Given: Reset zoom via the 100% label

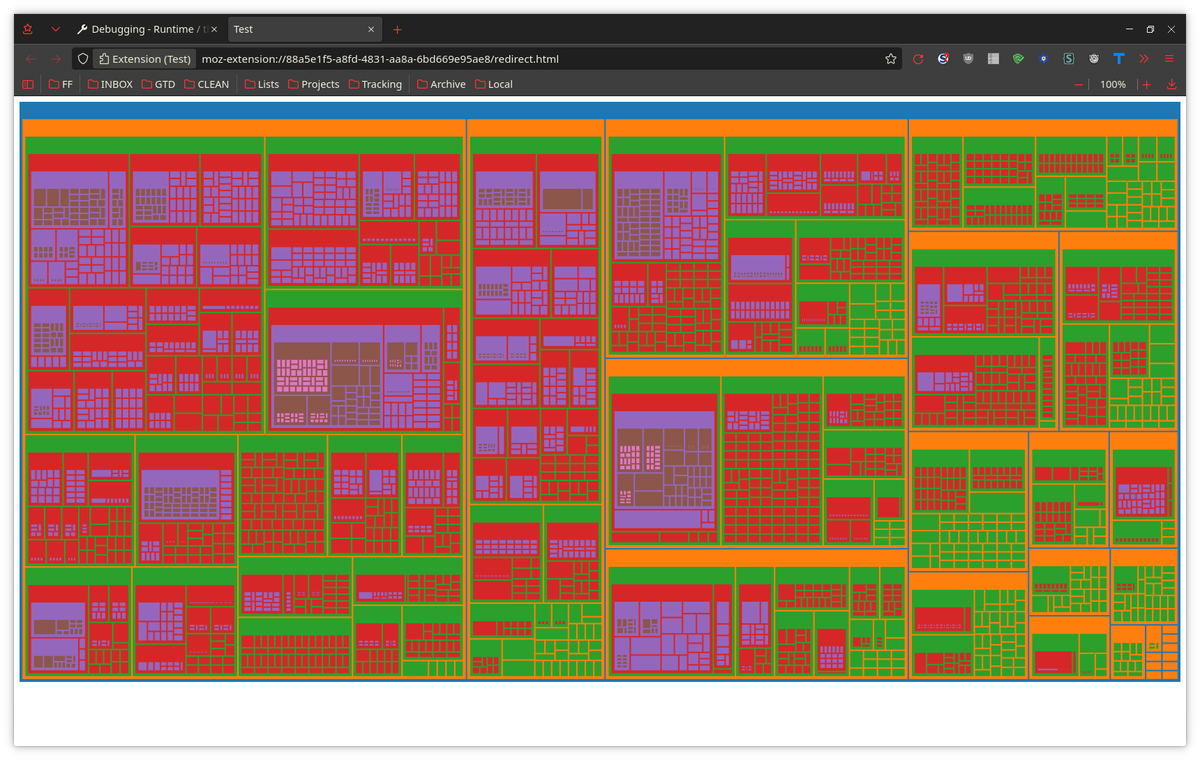Looking at the screenshot, I should (1113, 85).
